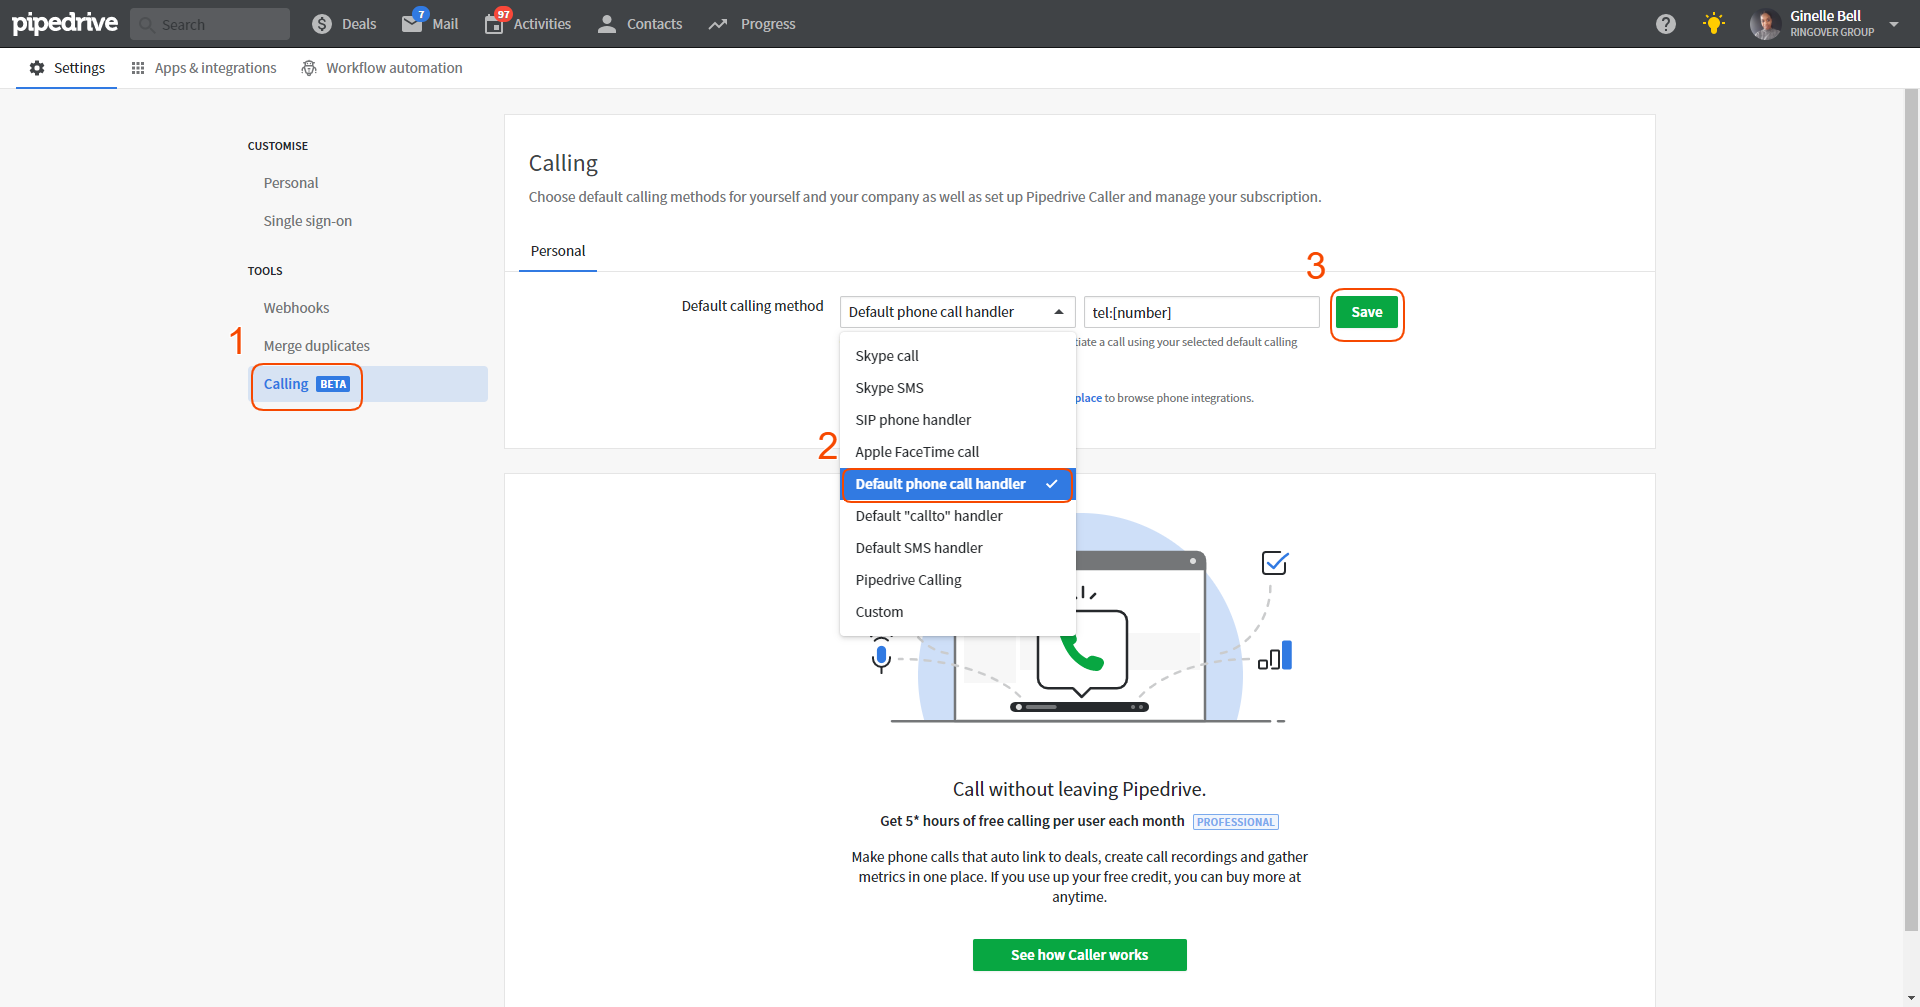Viewport: 1920px width, 1007px height.
Task: Click the lightbulb tips icon
Action: (1714, 24)
